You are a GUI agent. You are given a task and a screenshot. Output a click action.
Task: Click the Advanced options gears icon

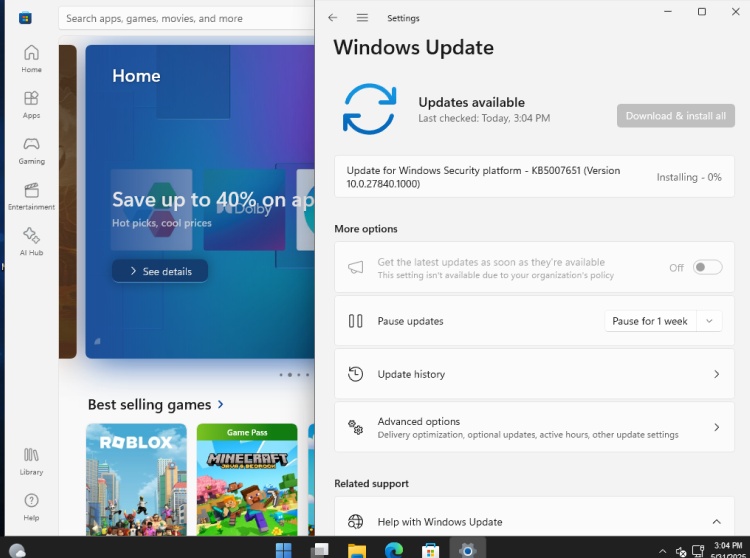[355, 427]
